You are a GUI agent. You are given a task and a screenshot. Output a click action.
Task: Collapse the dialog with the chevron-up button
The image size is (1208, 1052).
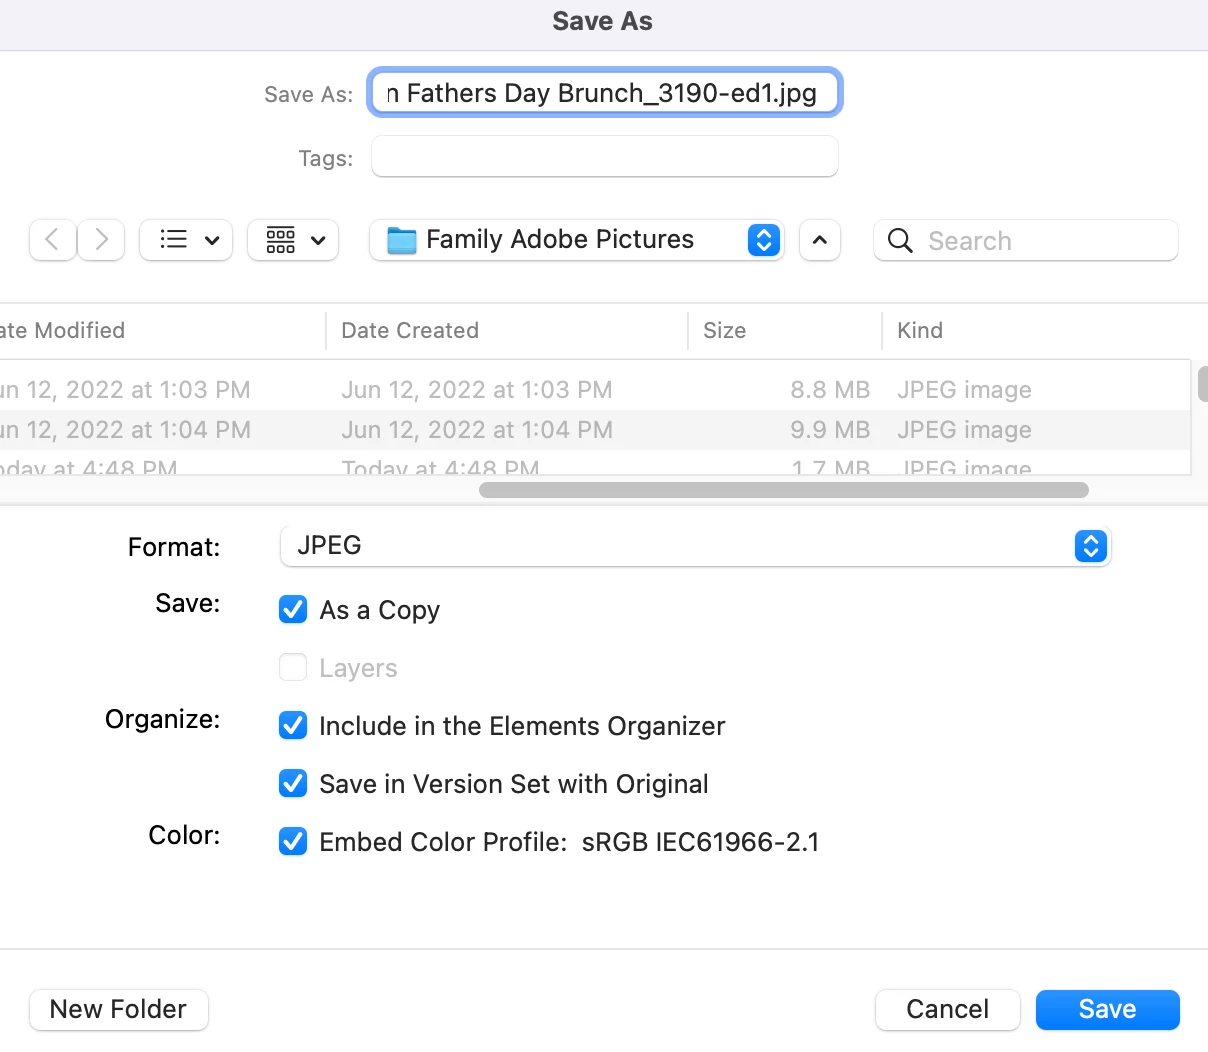[820, 240]
